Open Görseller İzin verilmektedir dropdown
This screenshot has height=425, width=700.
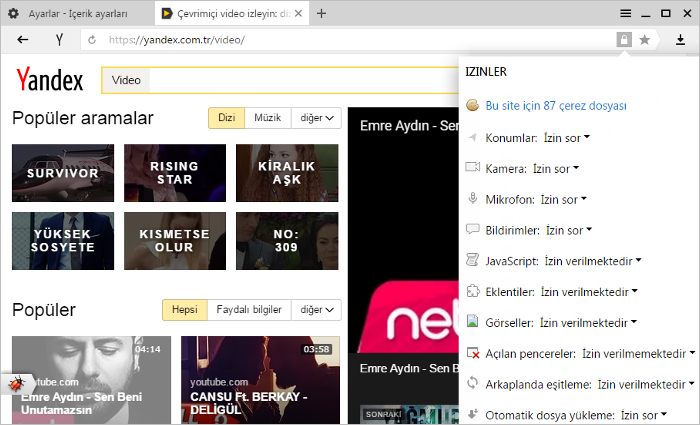pos(588,322)
